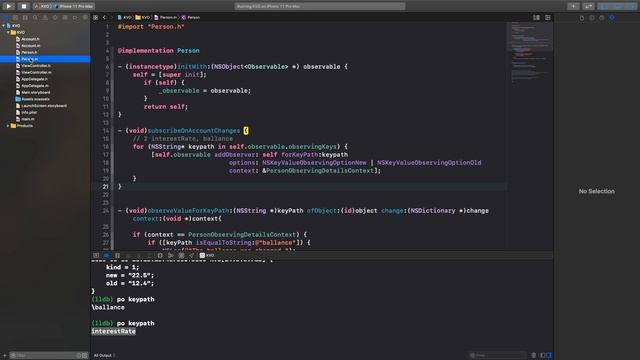Image resolution: width=640 pixels, height=360 pixels.
Task: Open the Project navigator tab
Action: (5, 18)
